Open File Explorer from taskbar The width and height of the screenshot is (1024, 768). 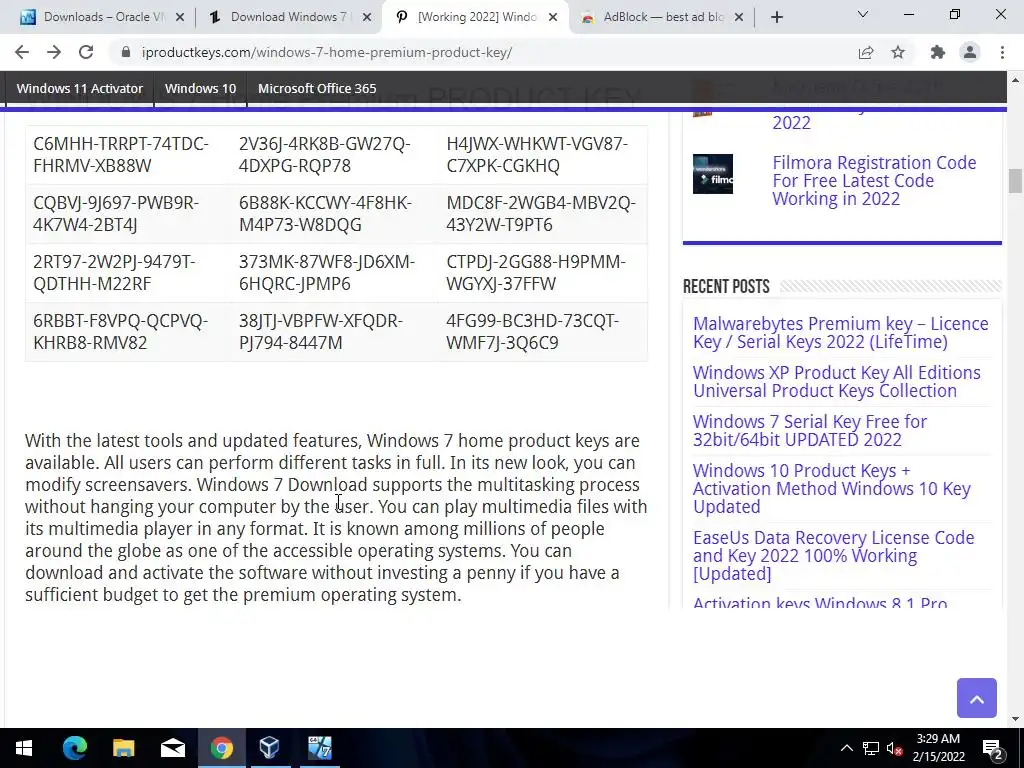click(123, 748)
